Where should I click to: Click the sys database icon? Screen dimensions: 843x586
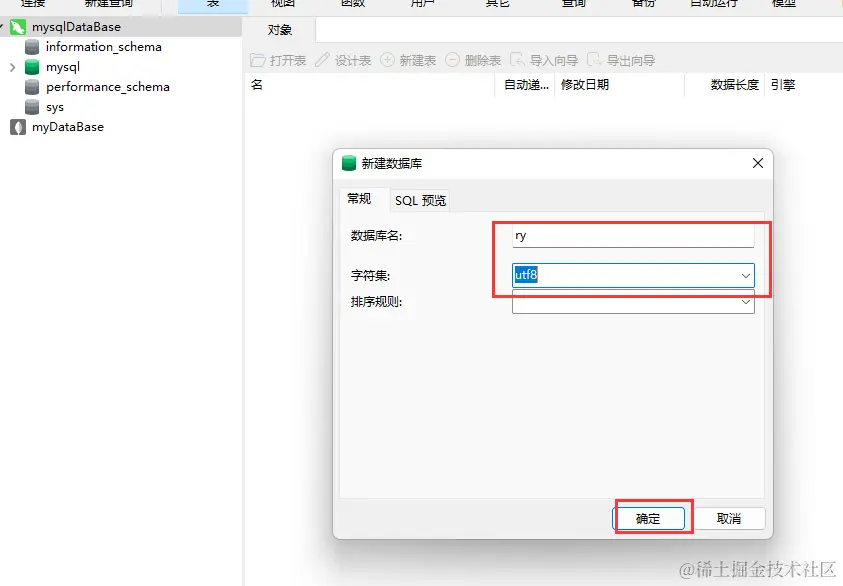(x=32, y=107)
